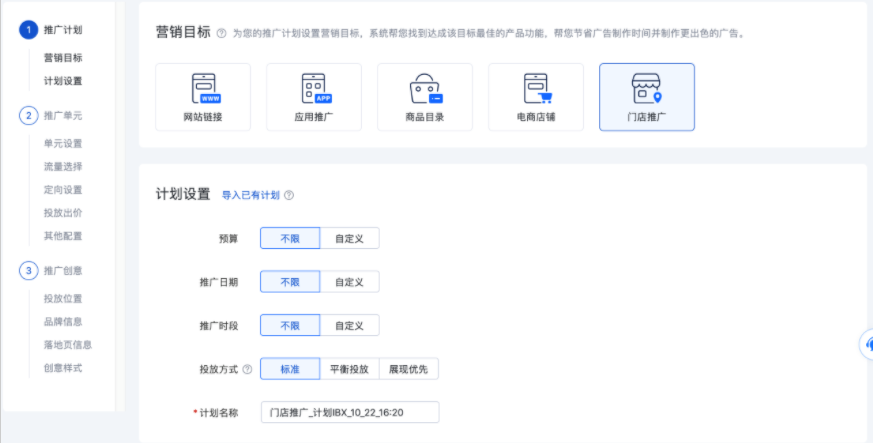873x443 pixels.
Task: Jump to 定向设置 in the sidebar
Action: click(63, 190)
